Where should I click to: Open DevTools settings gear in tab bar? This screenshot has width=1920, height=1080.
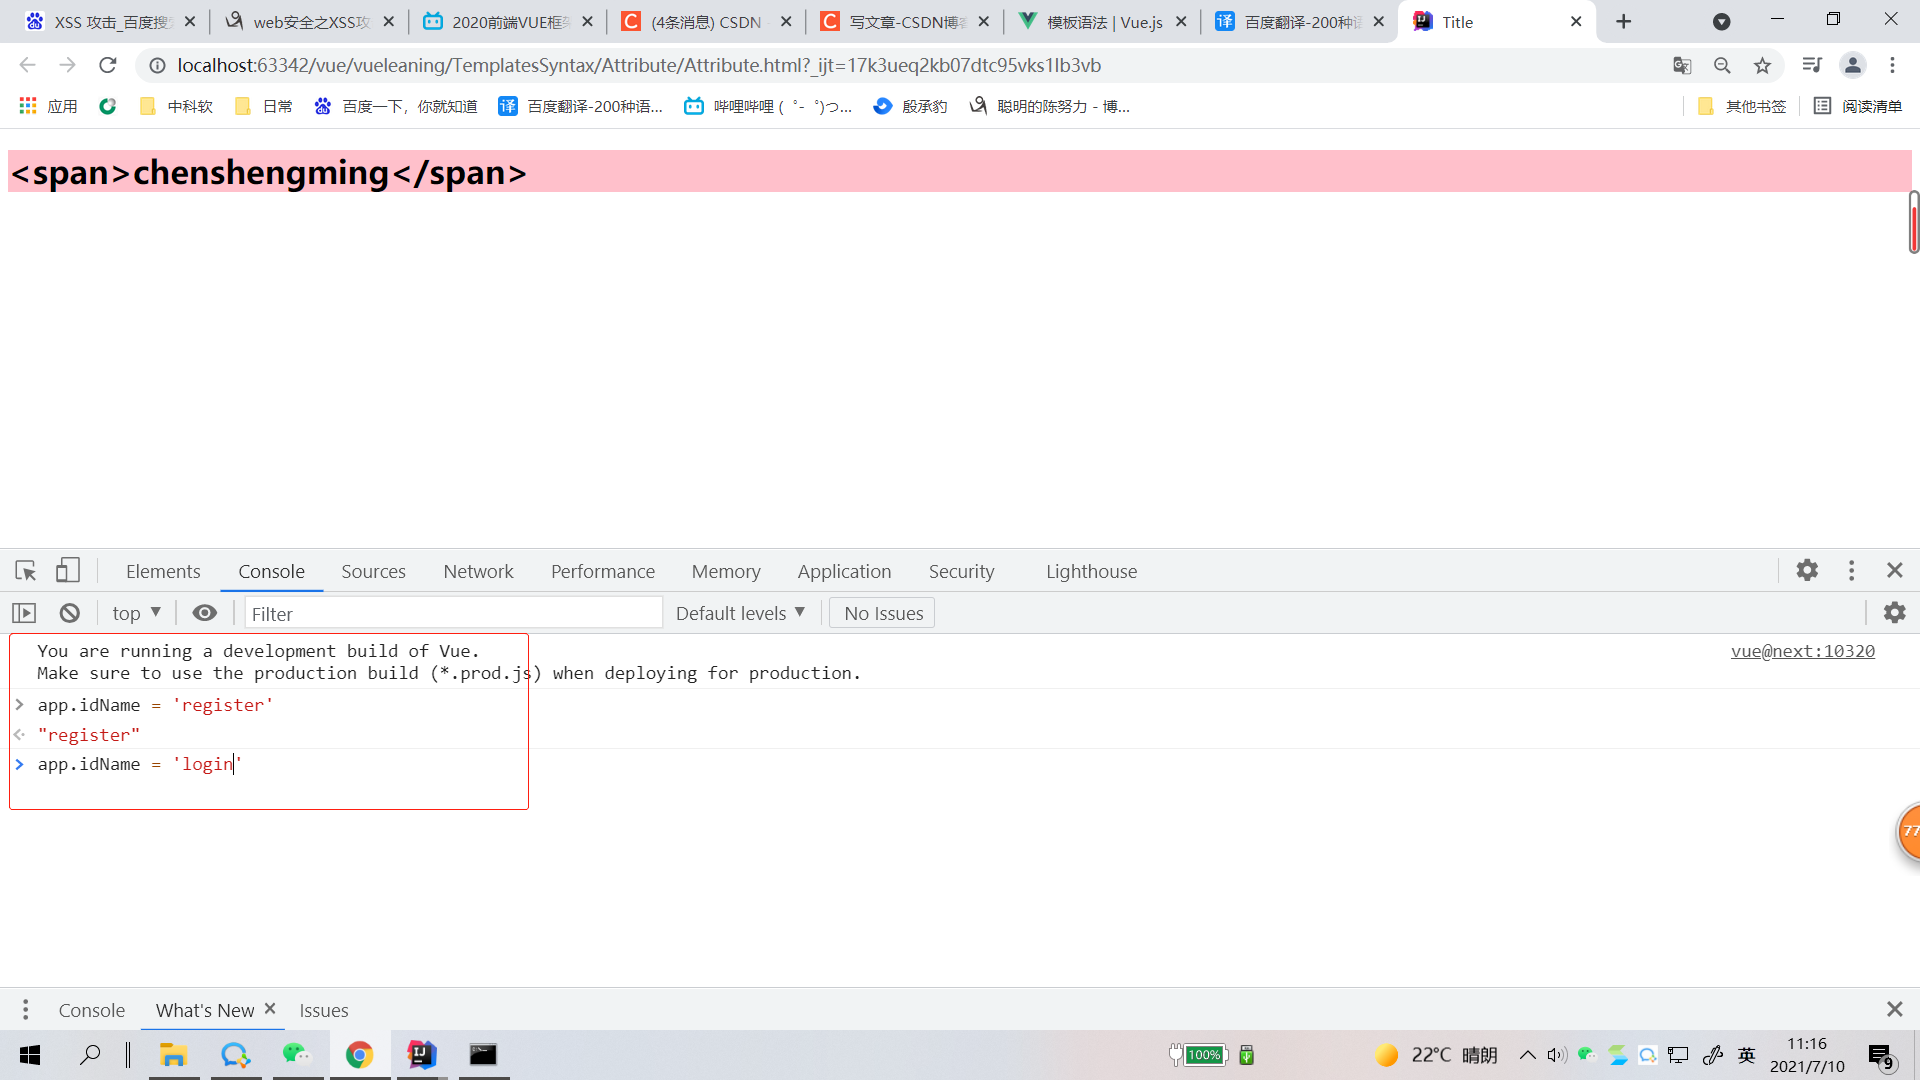click(1806, 570)
